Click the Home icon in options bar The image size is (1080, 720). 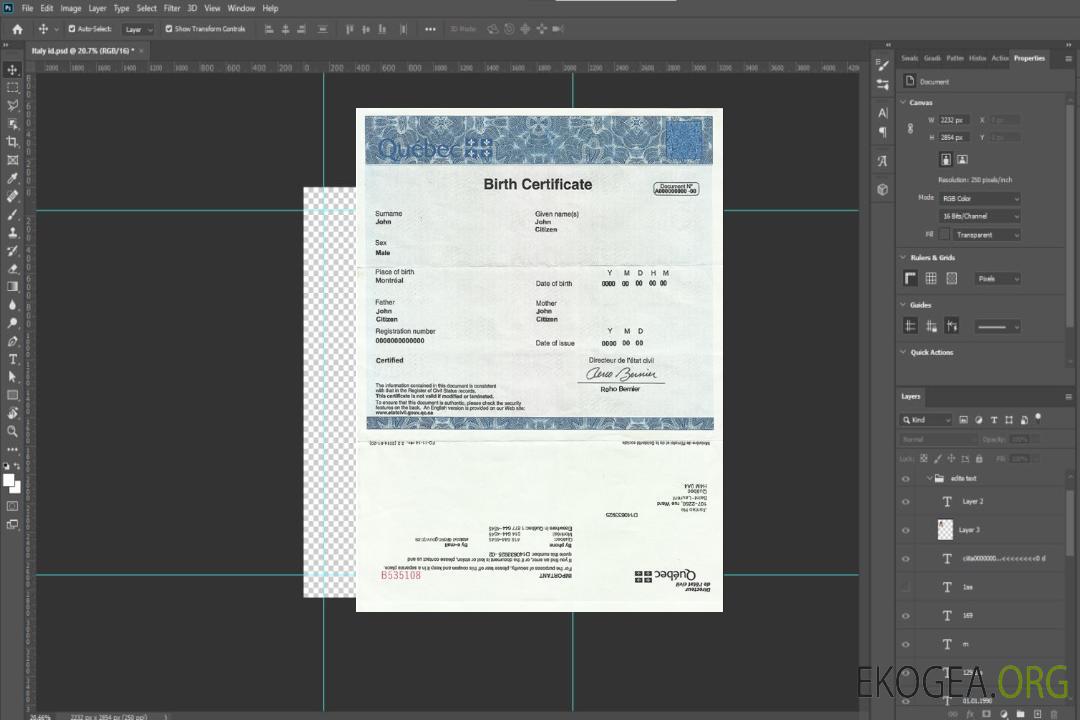17,29
